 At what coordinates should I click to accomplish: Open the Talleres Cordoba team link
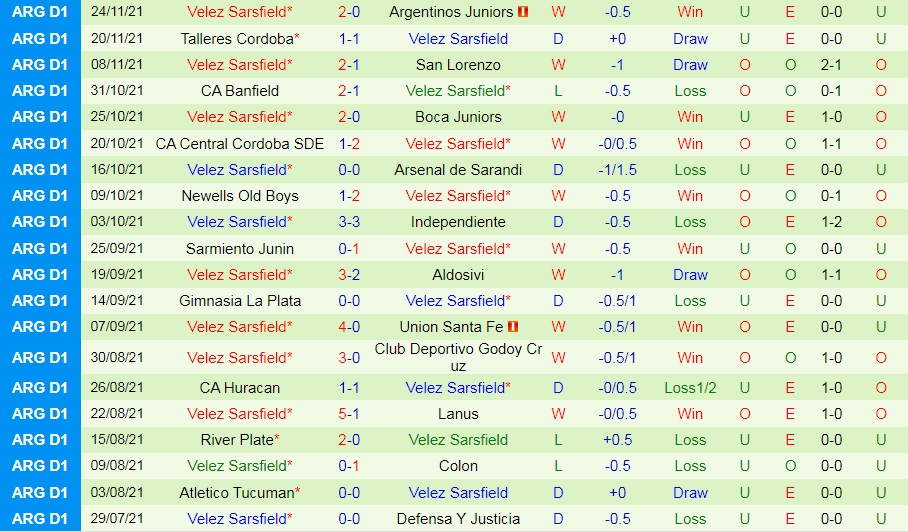[x=237, y=39]
